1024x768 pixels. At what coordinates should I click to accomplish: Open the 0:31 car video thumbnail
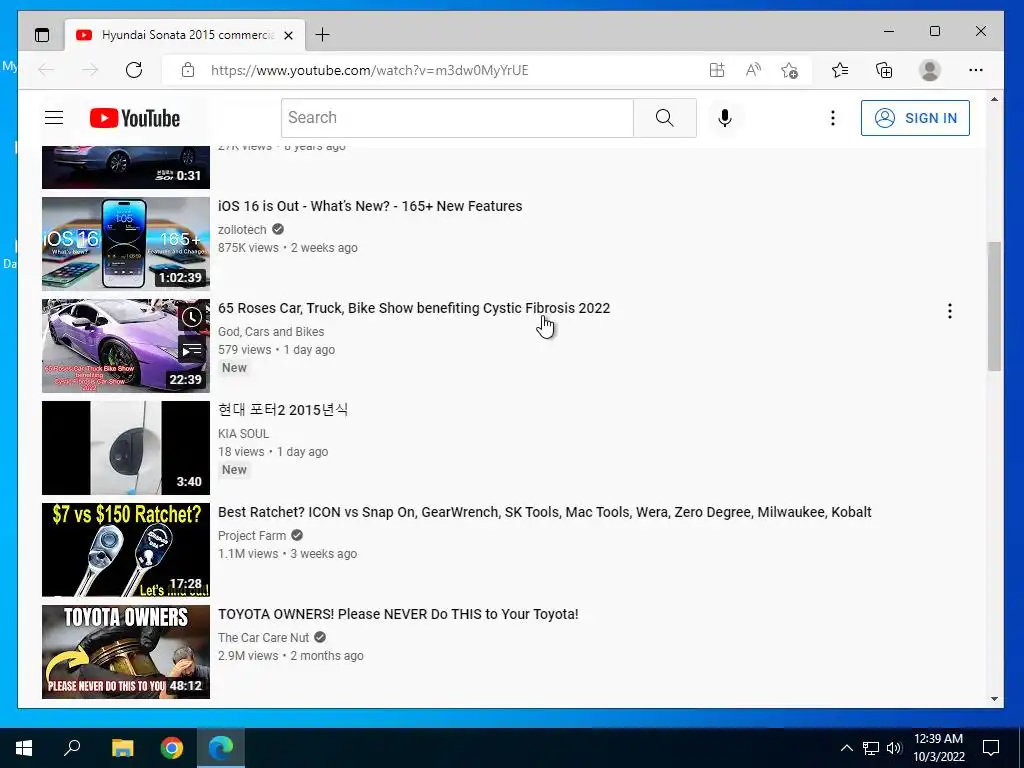[126, 168]
